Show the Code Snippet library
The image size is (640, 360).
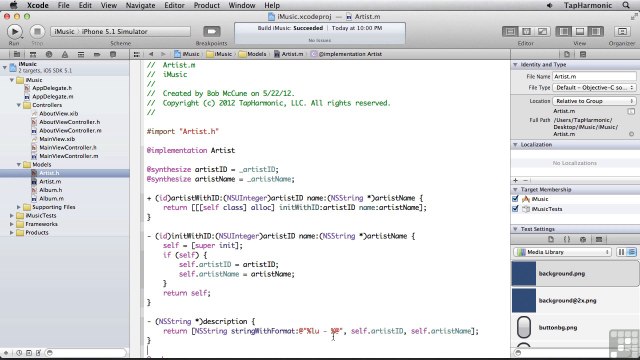point(567,240)
